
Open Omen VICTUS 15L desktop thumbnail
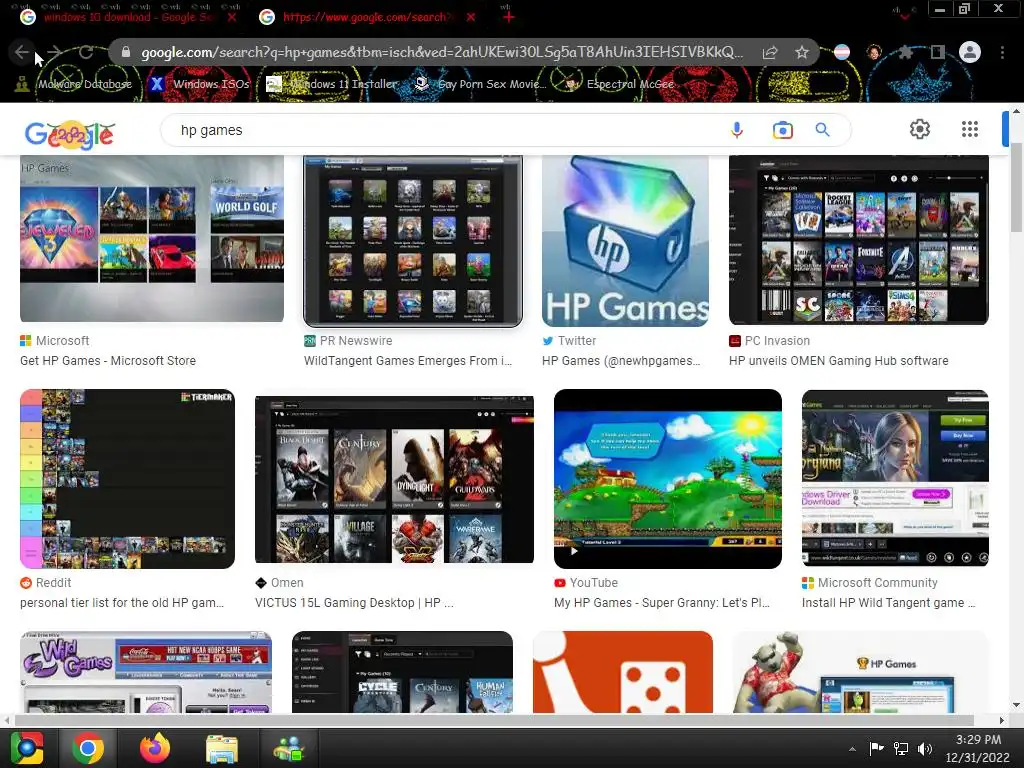tap(394, 479)
